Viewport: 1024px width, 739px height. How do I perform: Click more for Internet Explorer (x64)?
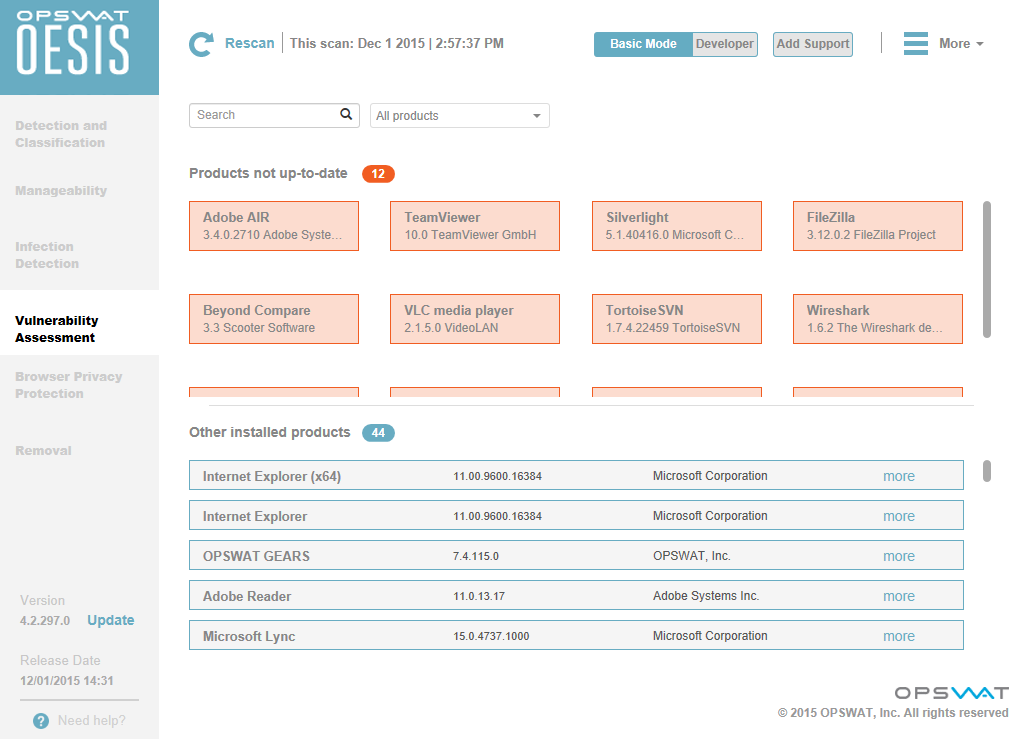(x=899, y=477)
